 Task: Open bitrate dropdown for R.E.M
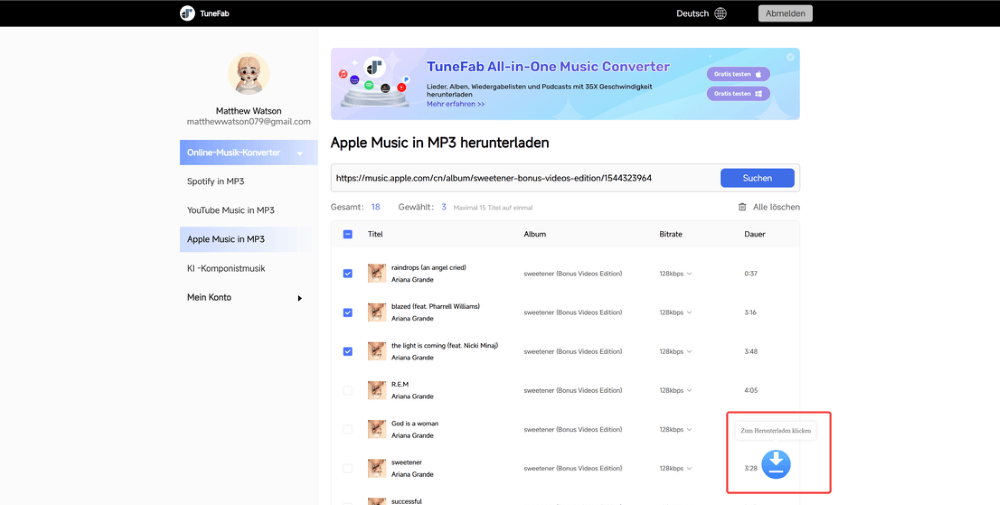(675, 390)
